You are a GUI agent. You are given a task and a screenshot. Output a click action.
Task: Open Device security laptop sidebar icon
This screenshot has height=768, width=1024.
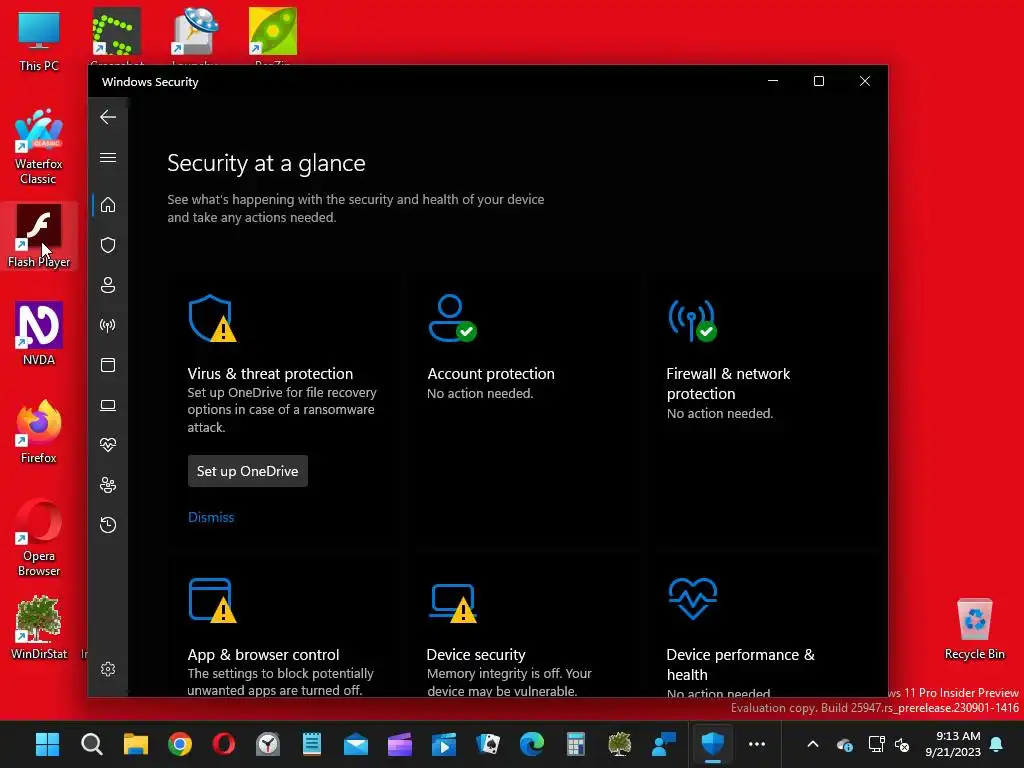point(108,406)
